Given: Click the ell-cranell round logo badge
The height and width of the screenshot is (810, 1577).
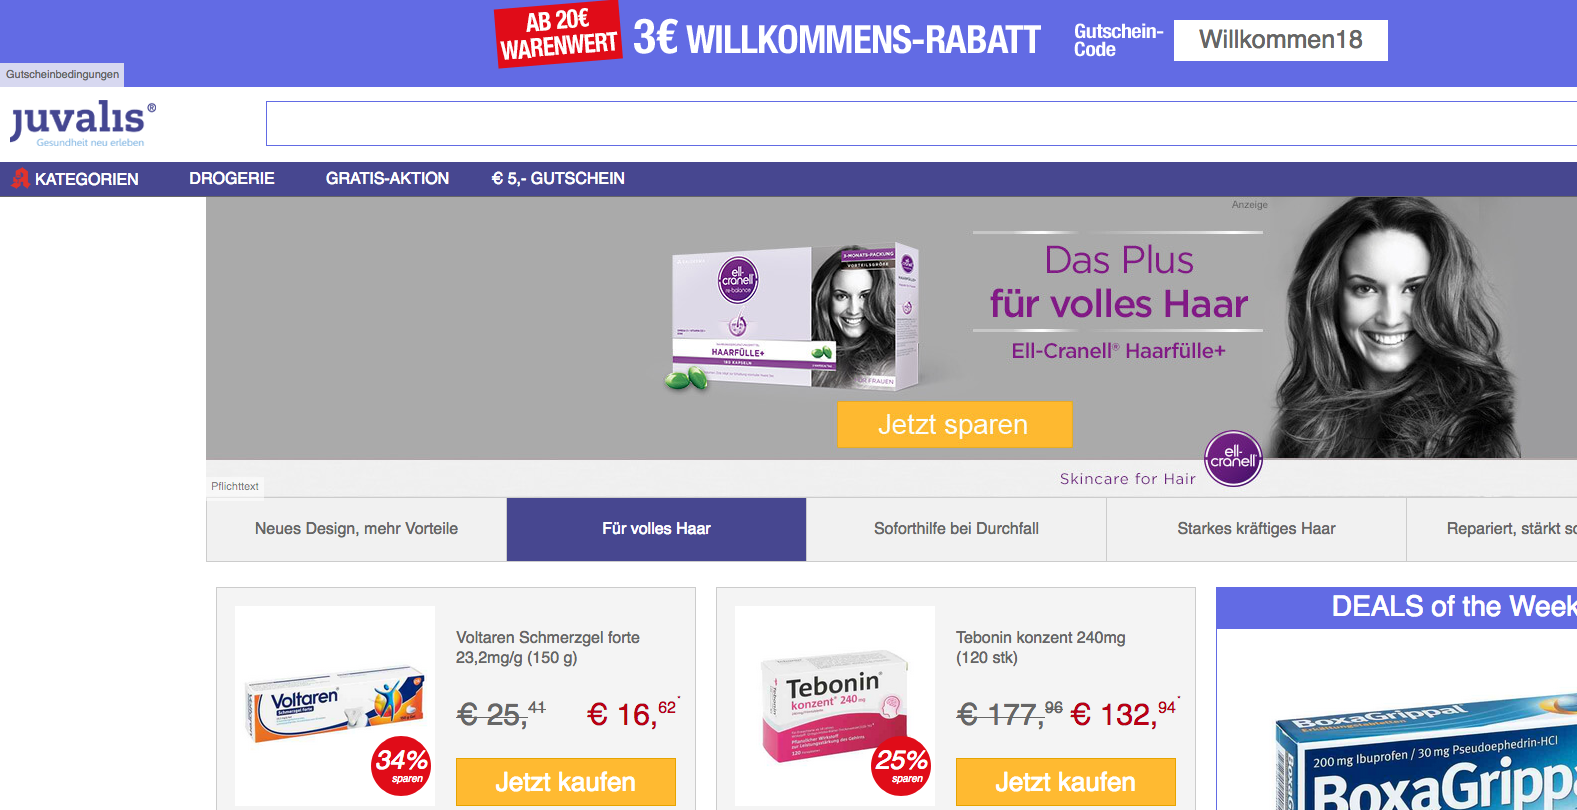Looking at the screenshot, I should (x=1233, y=458).
